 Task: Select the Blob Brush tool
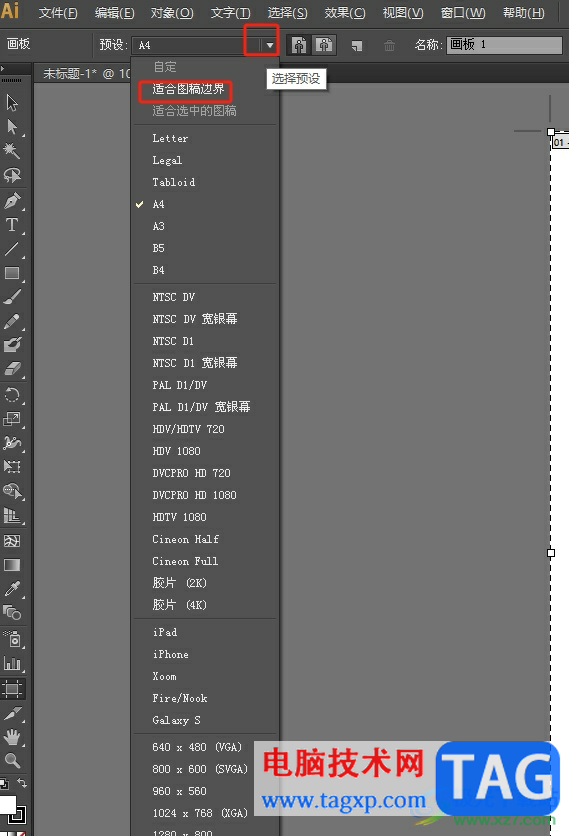coord(12,344)
